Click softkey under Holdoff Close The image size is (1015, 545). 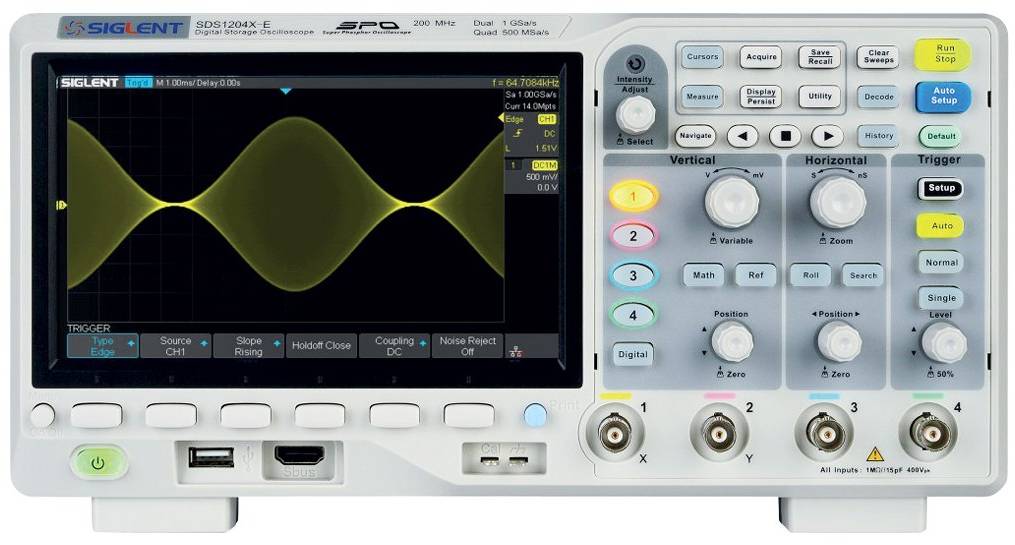320,416
